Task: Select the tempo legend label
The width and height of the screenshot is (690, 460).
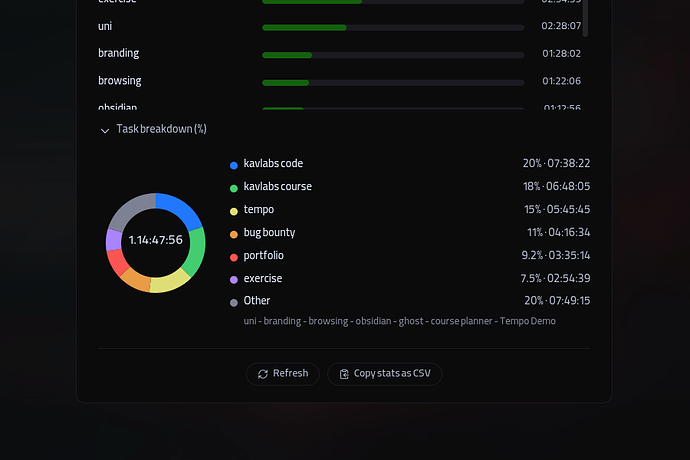Action: 259,210
